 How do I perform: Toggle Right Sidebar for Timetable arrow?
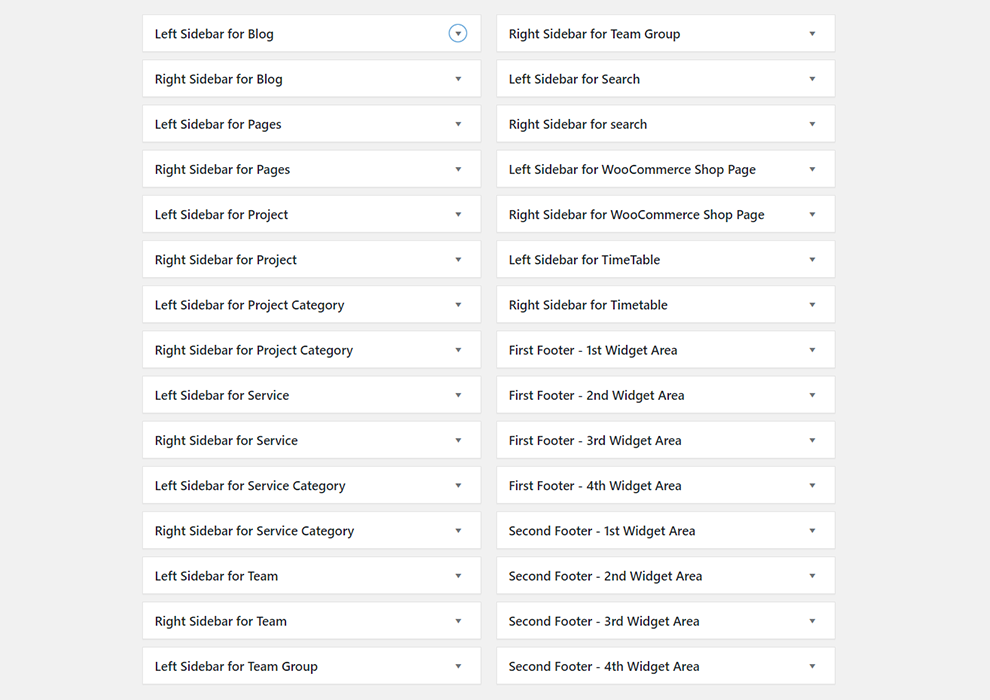pyautogui.click(x=812, y=305)
